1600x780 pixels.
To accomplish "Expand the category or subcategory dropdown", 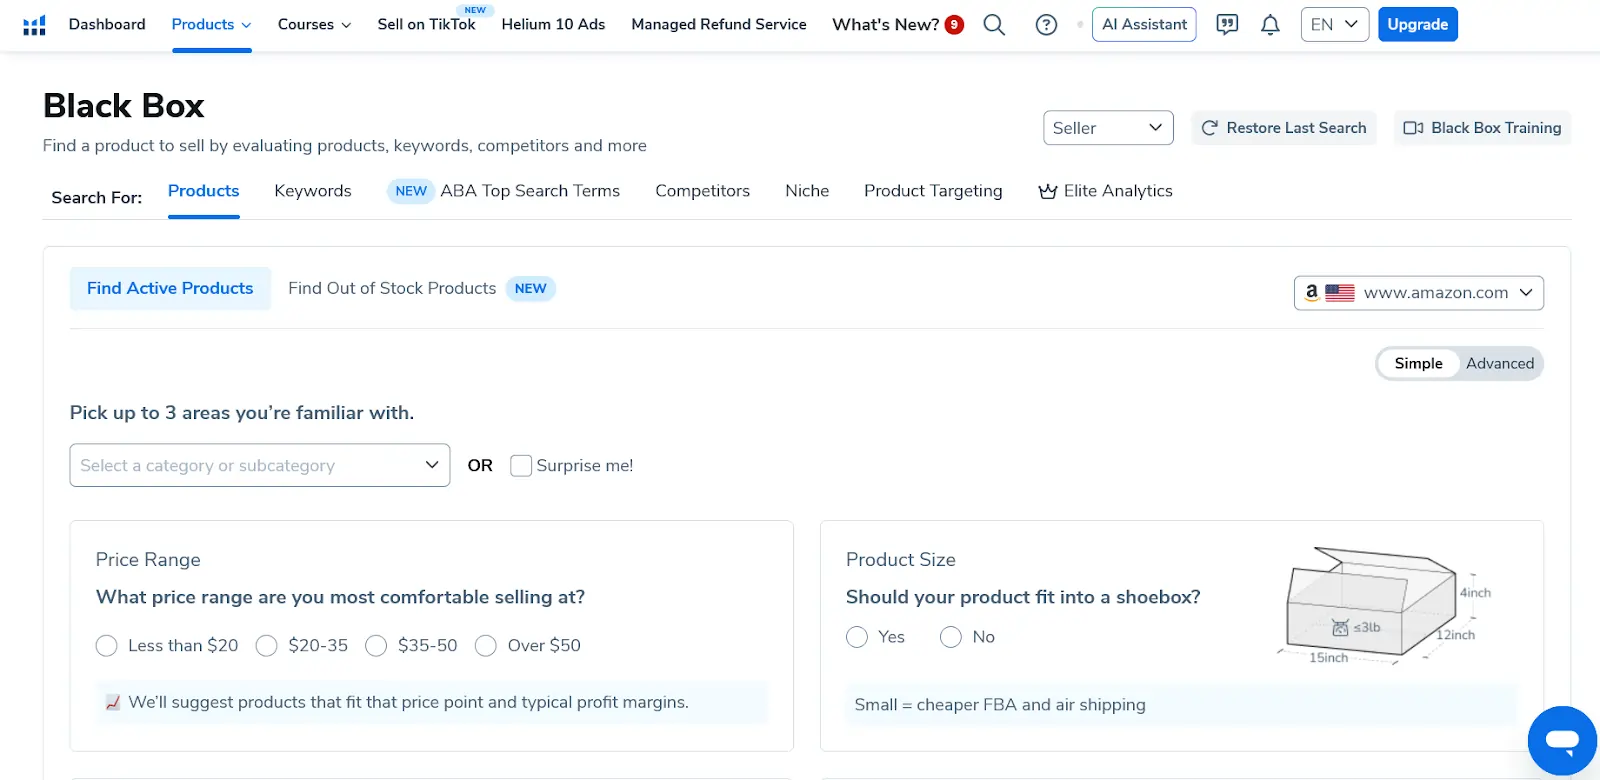I will click(x=260, y=466).
